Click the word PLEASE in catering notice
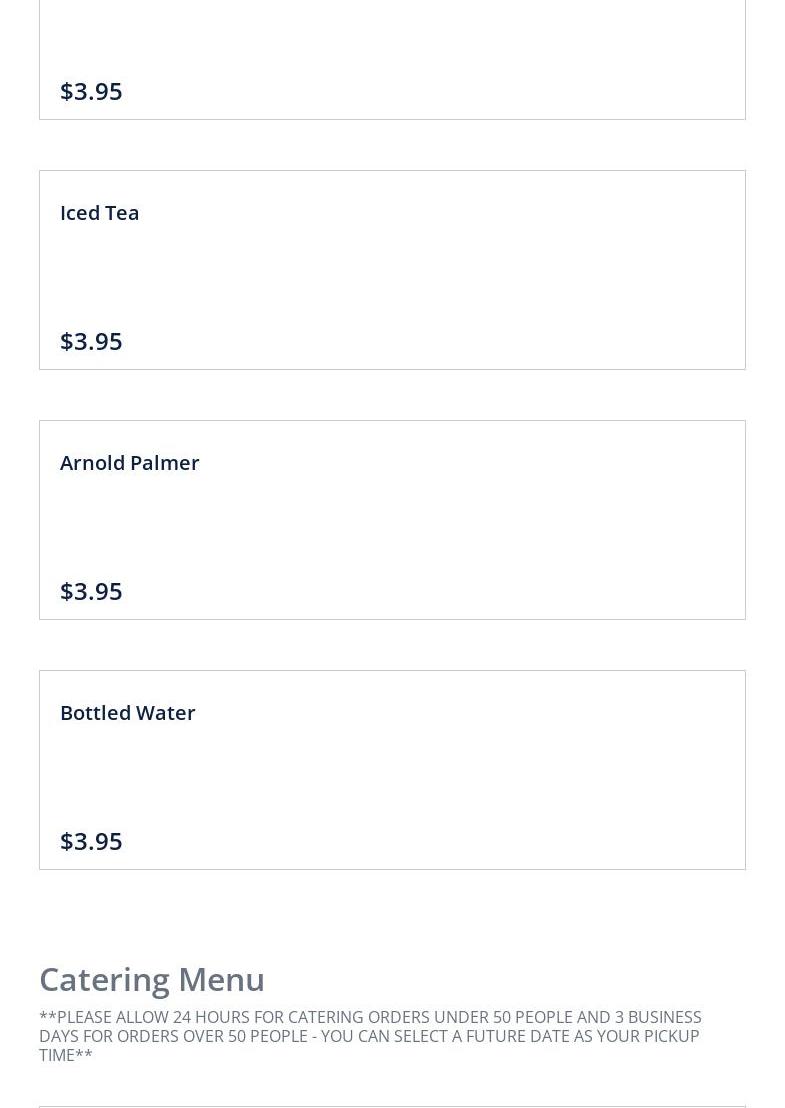Image resolution: width=785 pixels, height=1108 pixels. (83, 1017)
